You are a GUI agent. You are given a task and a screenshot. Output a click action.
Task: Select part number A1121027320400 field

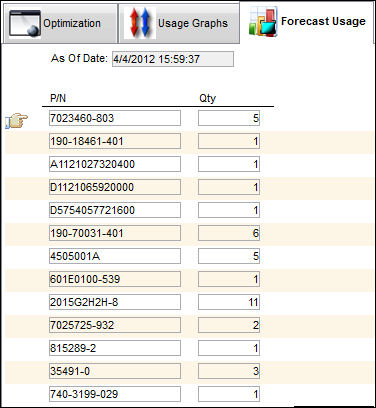115,164
